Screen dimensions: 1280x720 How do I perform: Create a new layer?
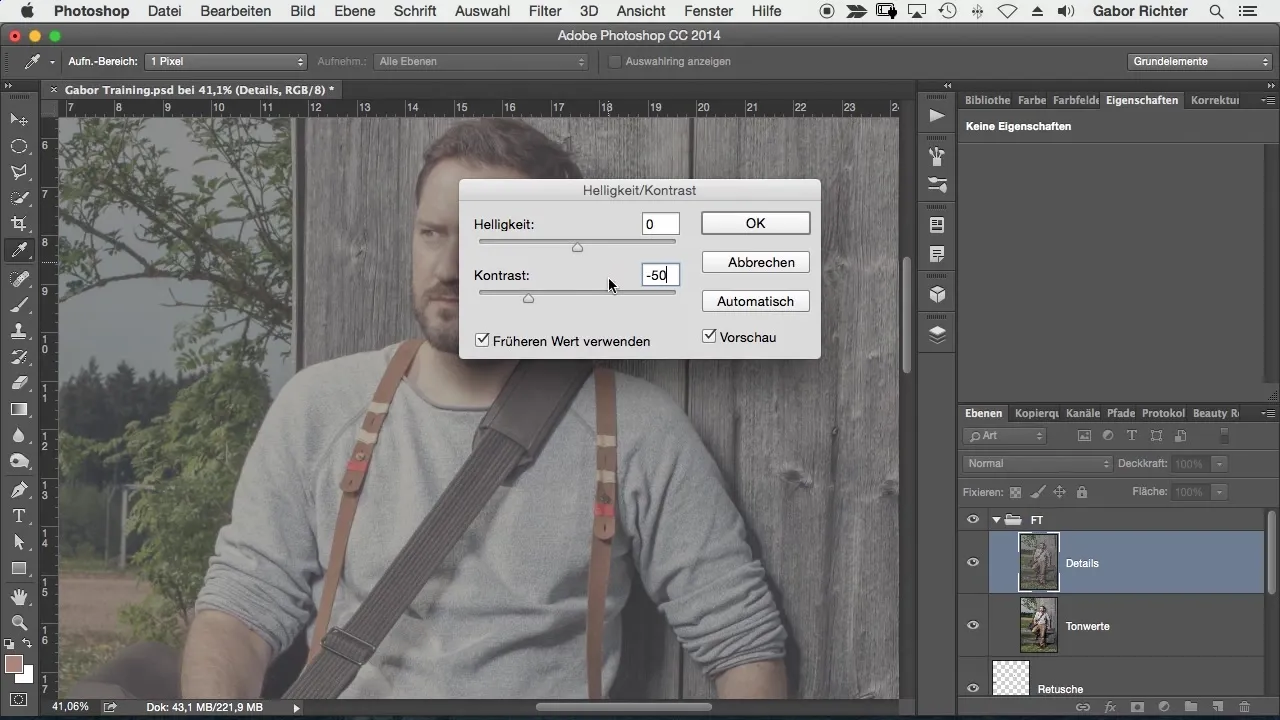[x=1217, y=707]
